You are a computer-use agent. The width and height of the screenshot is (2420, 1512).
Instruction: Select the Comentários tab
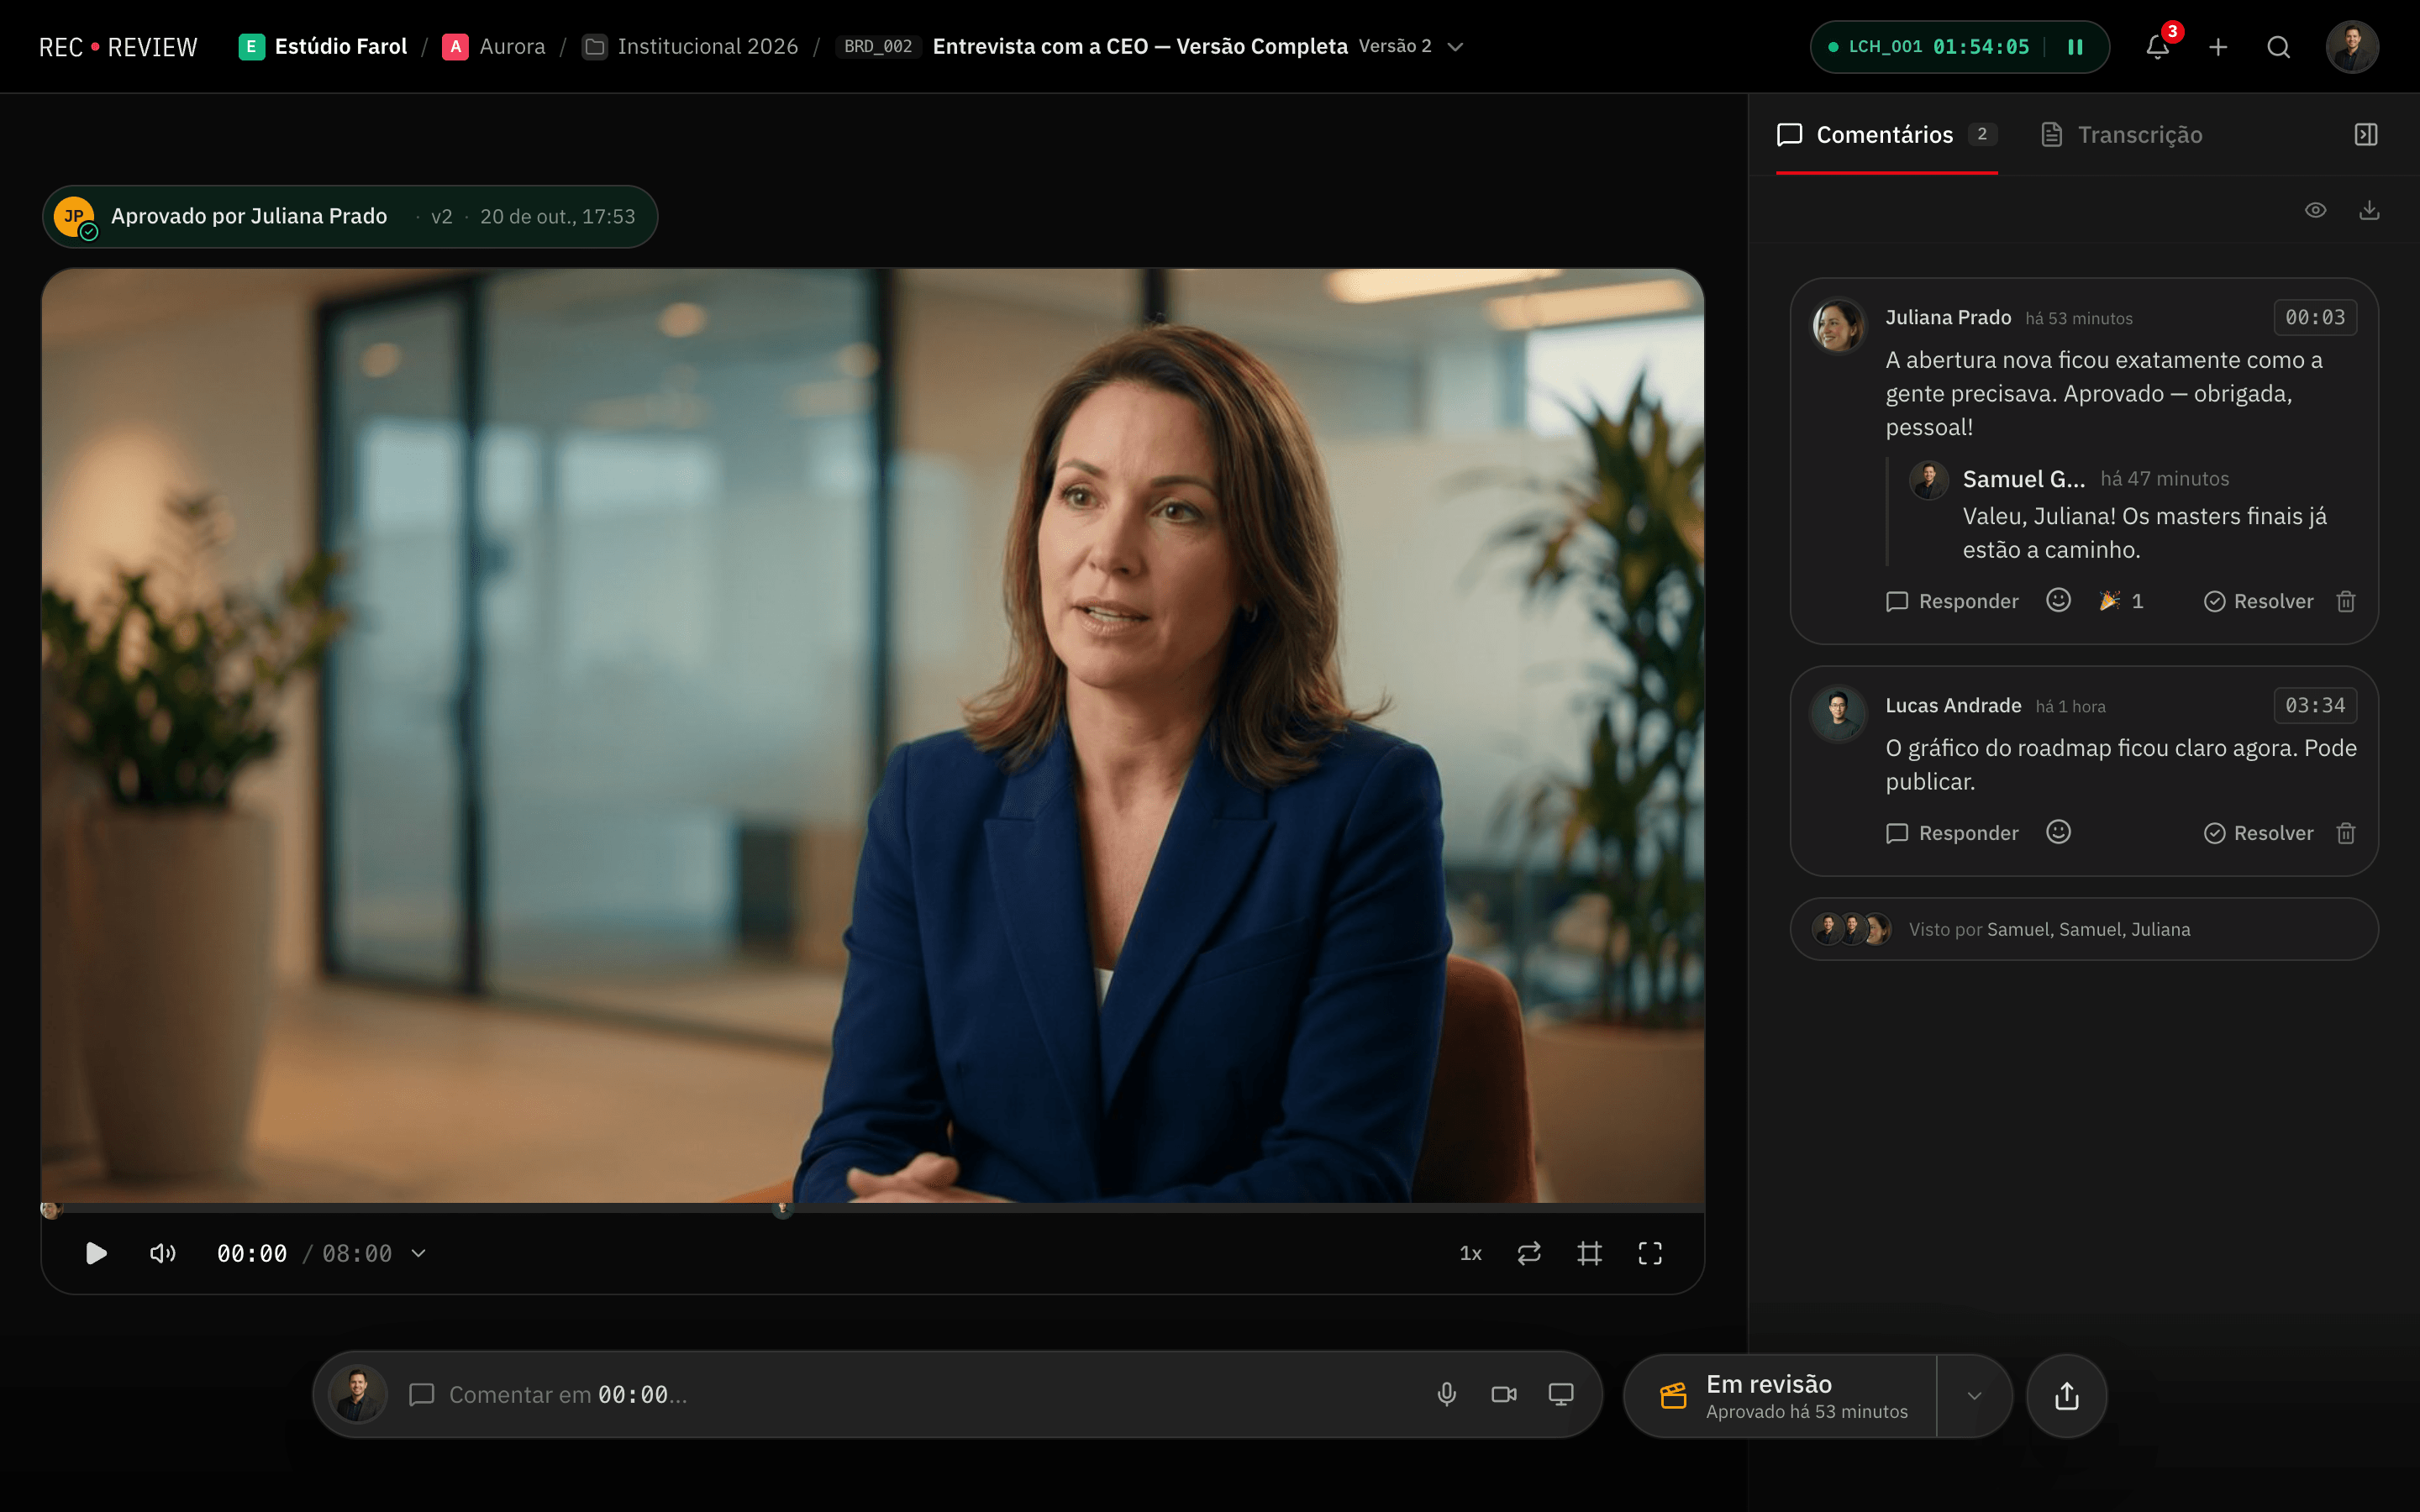pos(1886,135)
